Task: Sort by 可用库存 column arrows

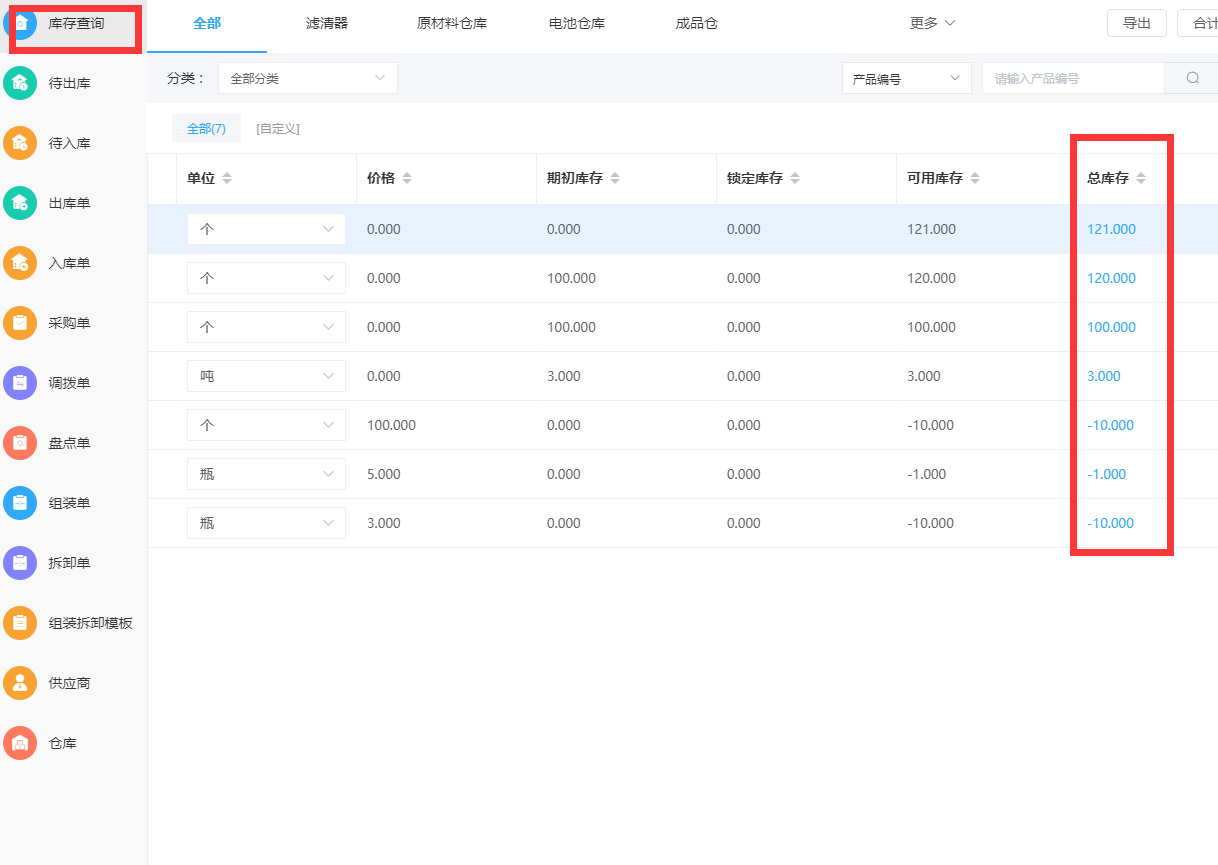Action: (x=975, y=178)
